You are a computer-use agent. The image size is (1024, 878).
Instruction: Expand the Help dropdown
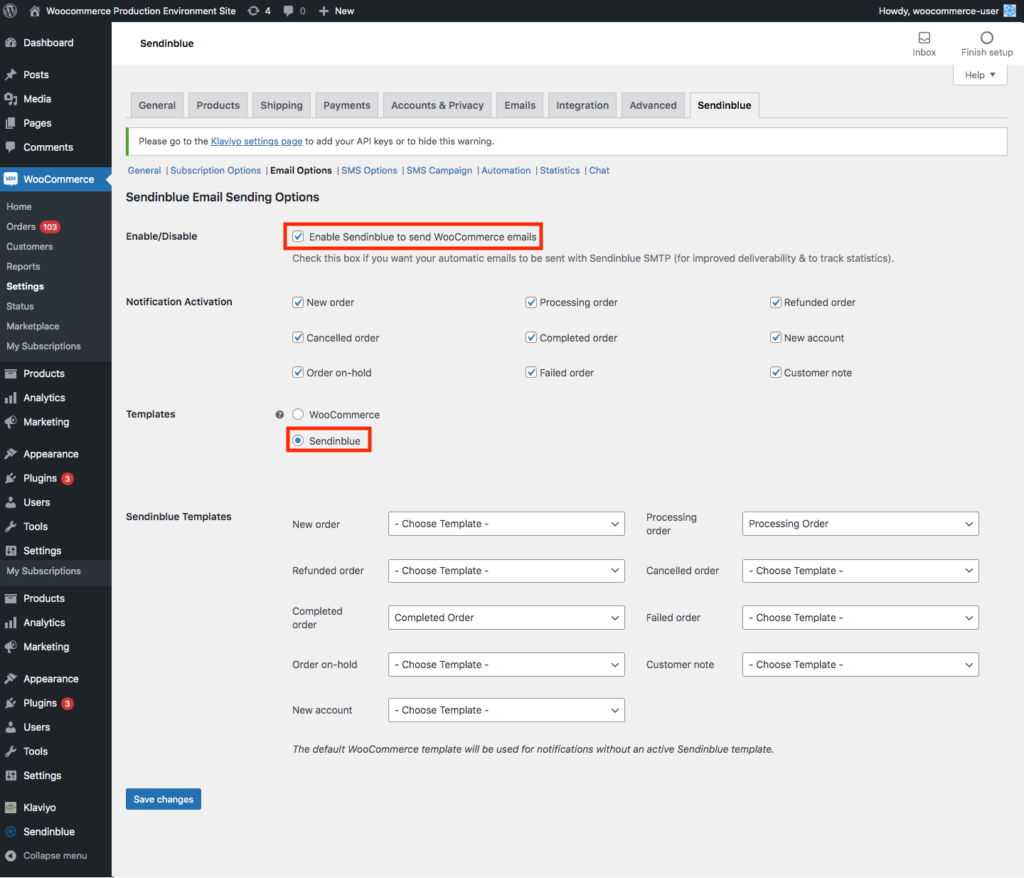point(980,74)
